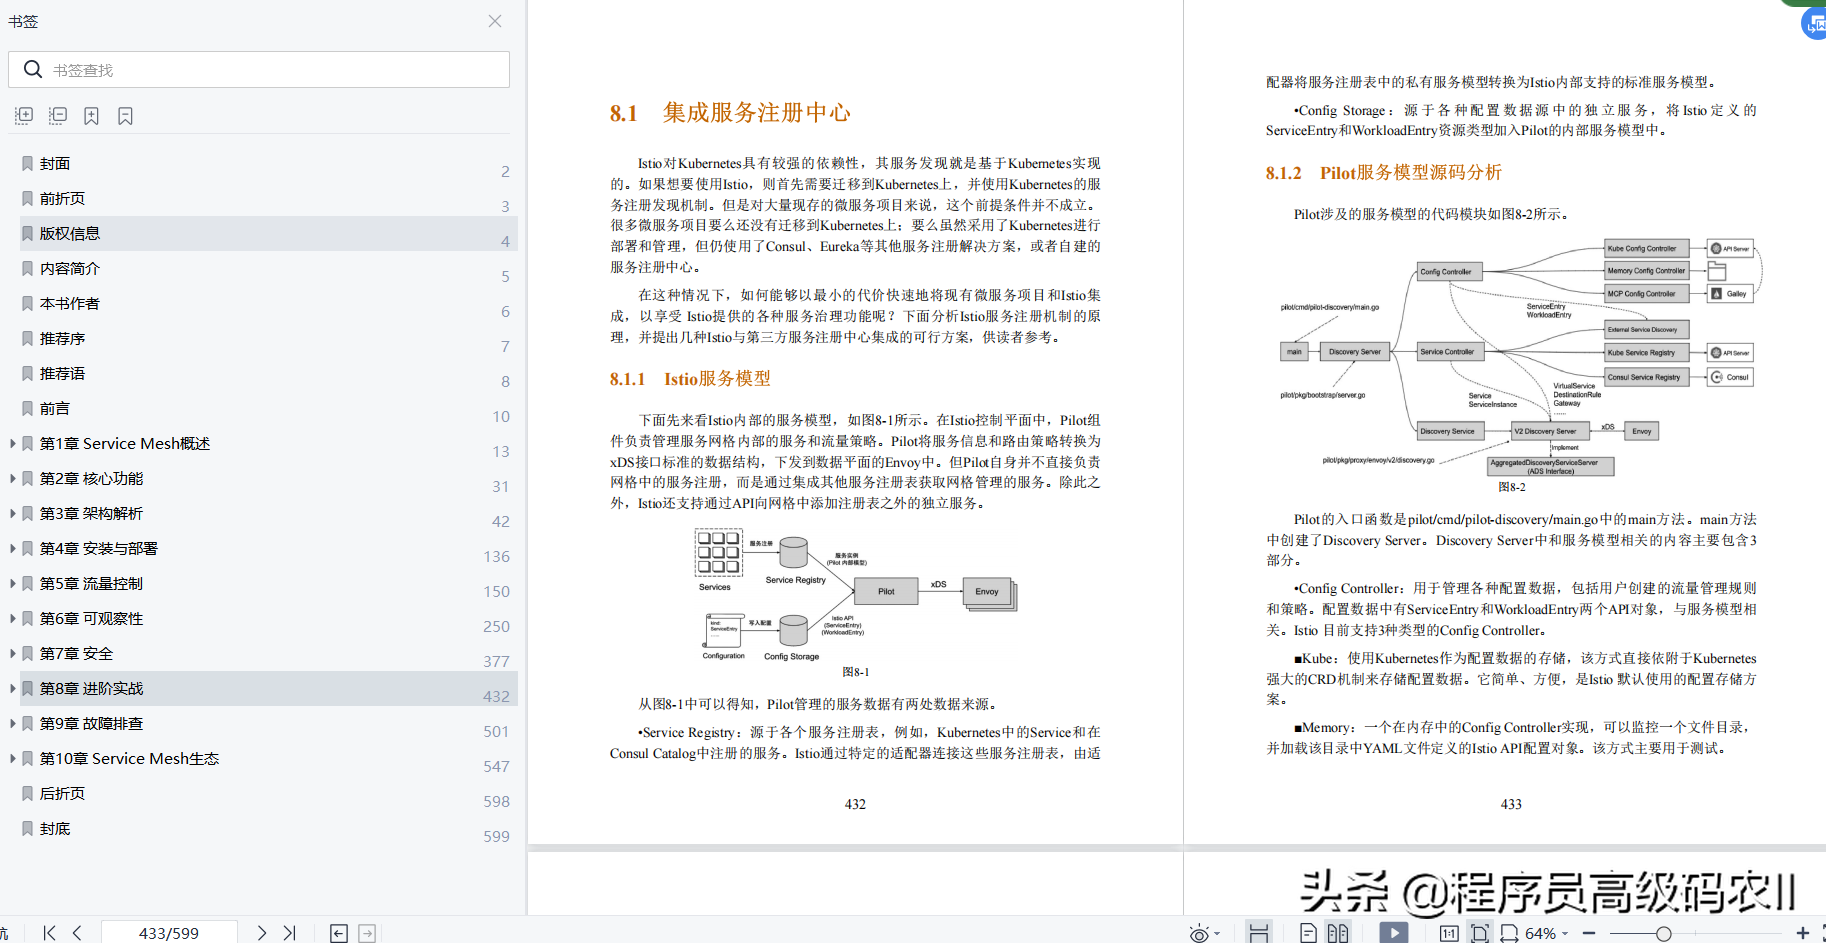1826x943 pixels.
Task: Click the 图8-2 Pilot code module diagram
Action: (1520, 357)
